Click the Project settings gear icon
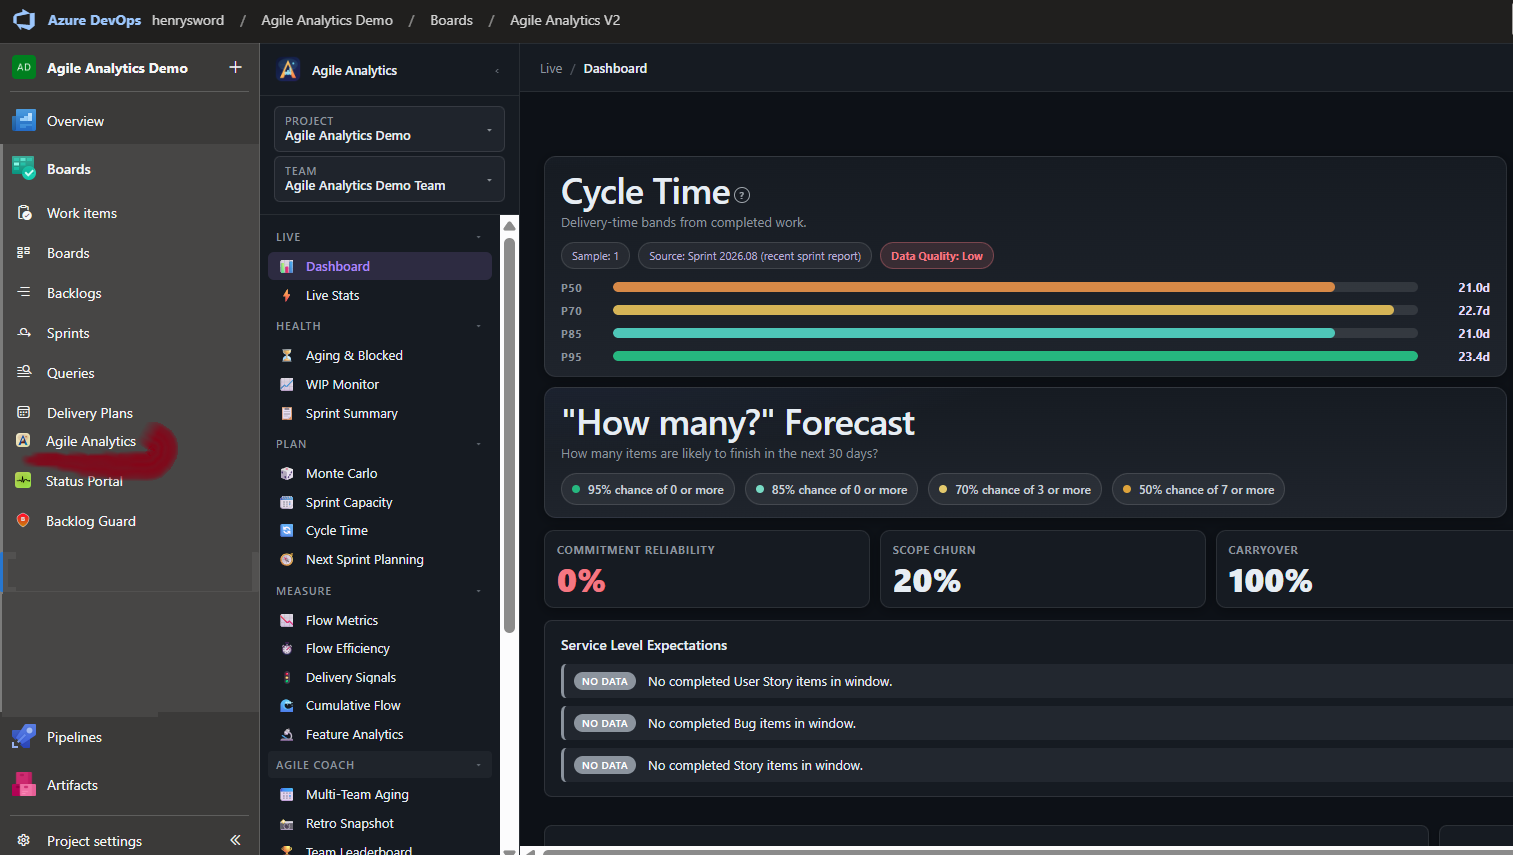Image resolution: width=1513 pixels, height=855 pixels. [x=24, y=841]
